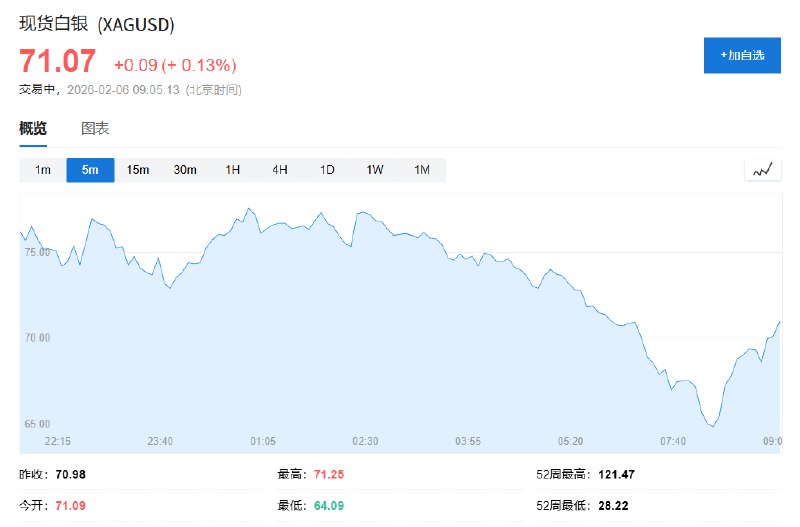Click the 52周最高 value 121.47
800x527 pixels.
pyautogui.click(x=619, y=473)
